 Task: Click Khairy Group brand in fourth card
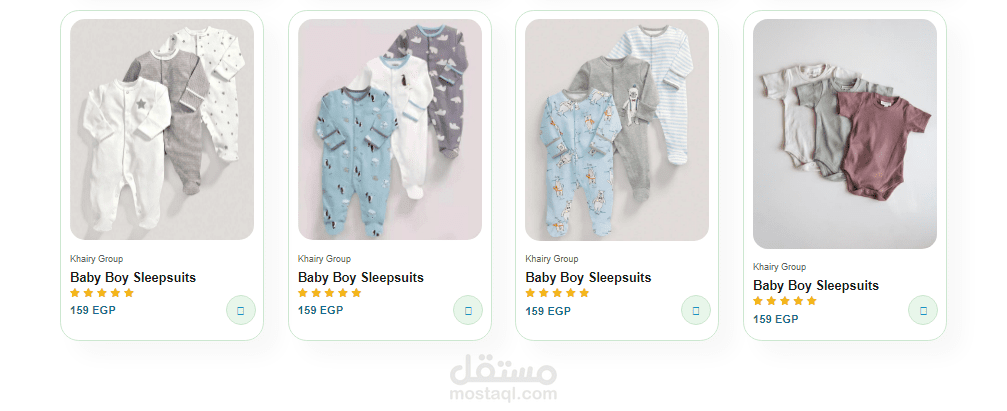point(780,267)
